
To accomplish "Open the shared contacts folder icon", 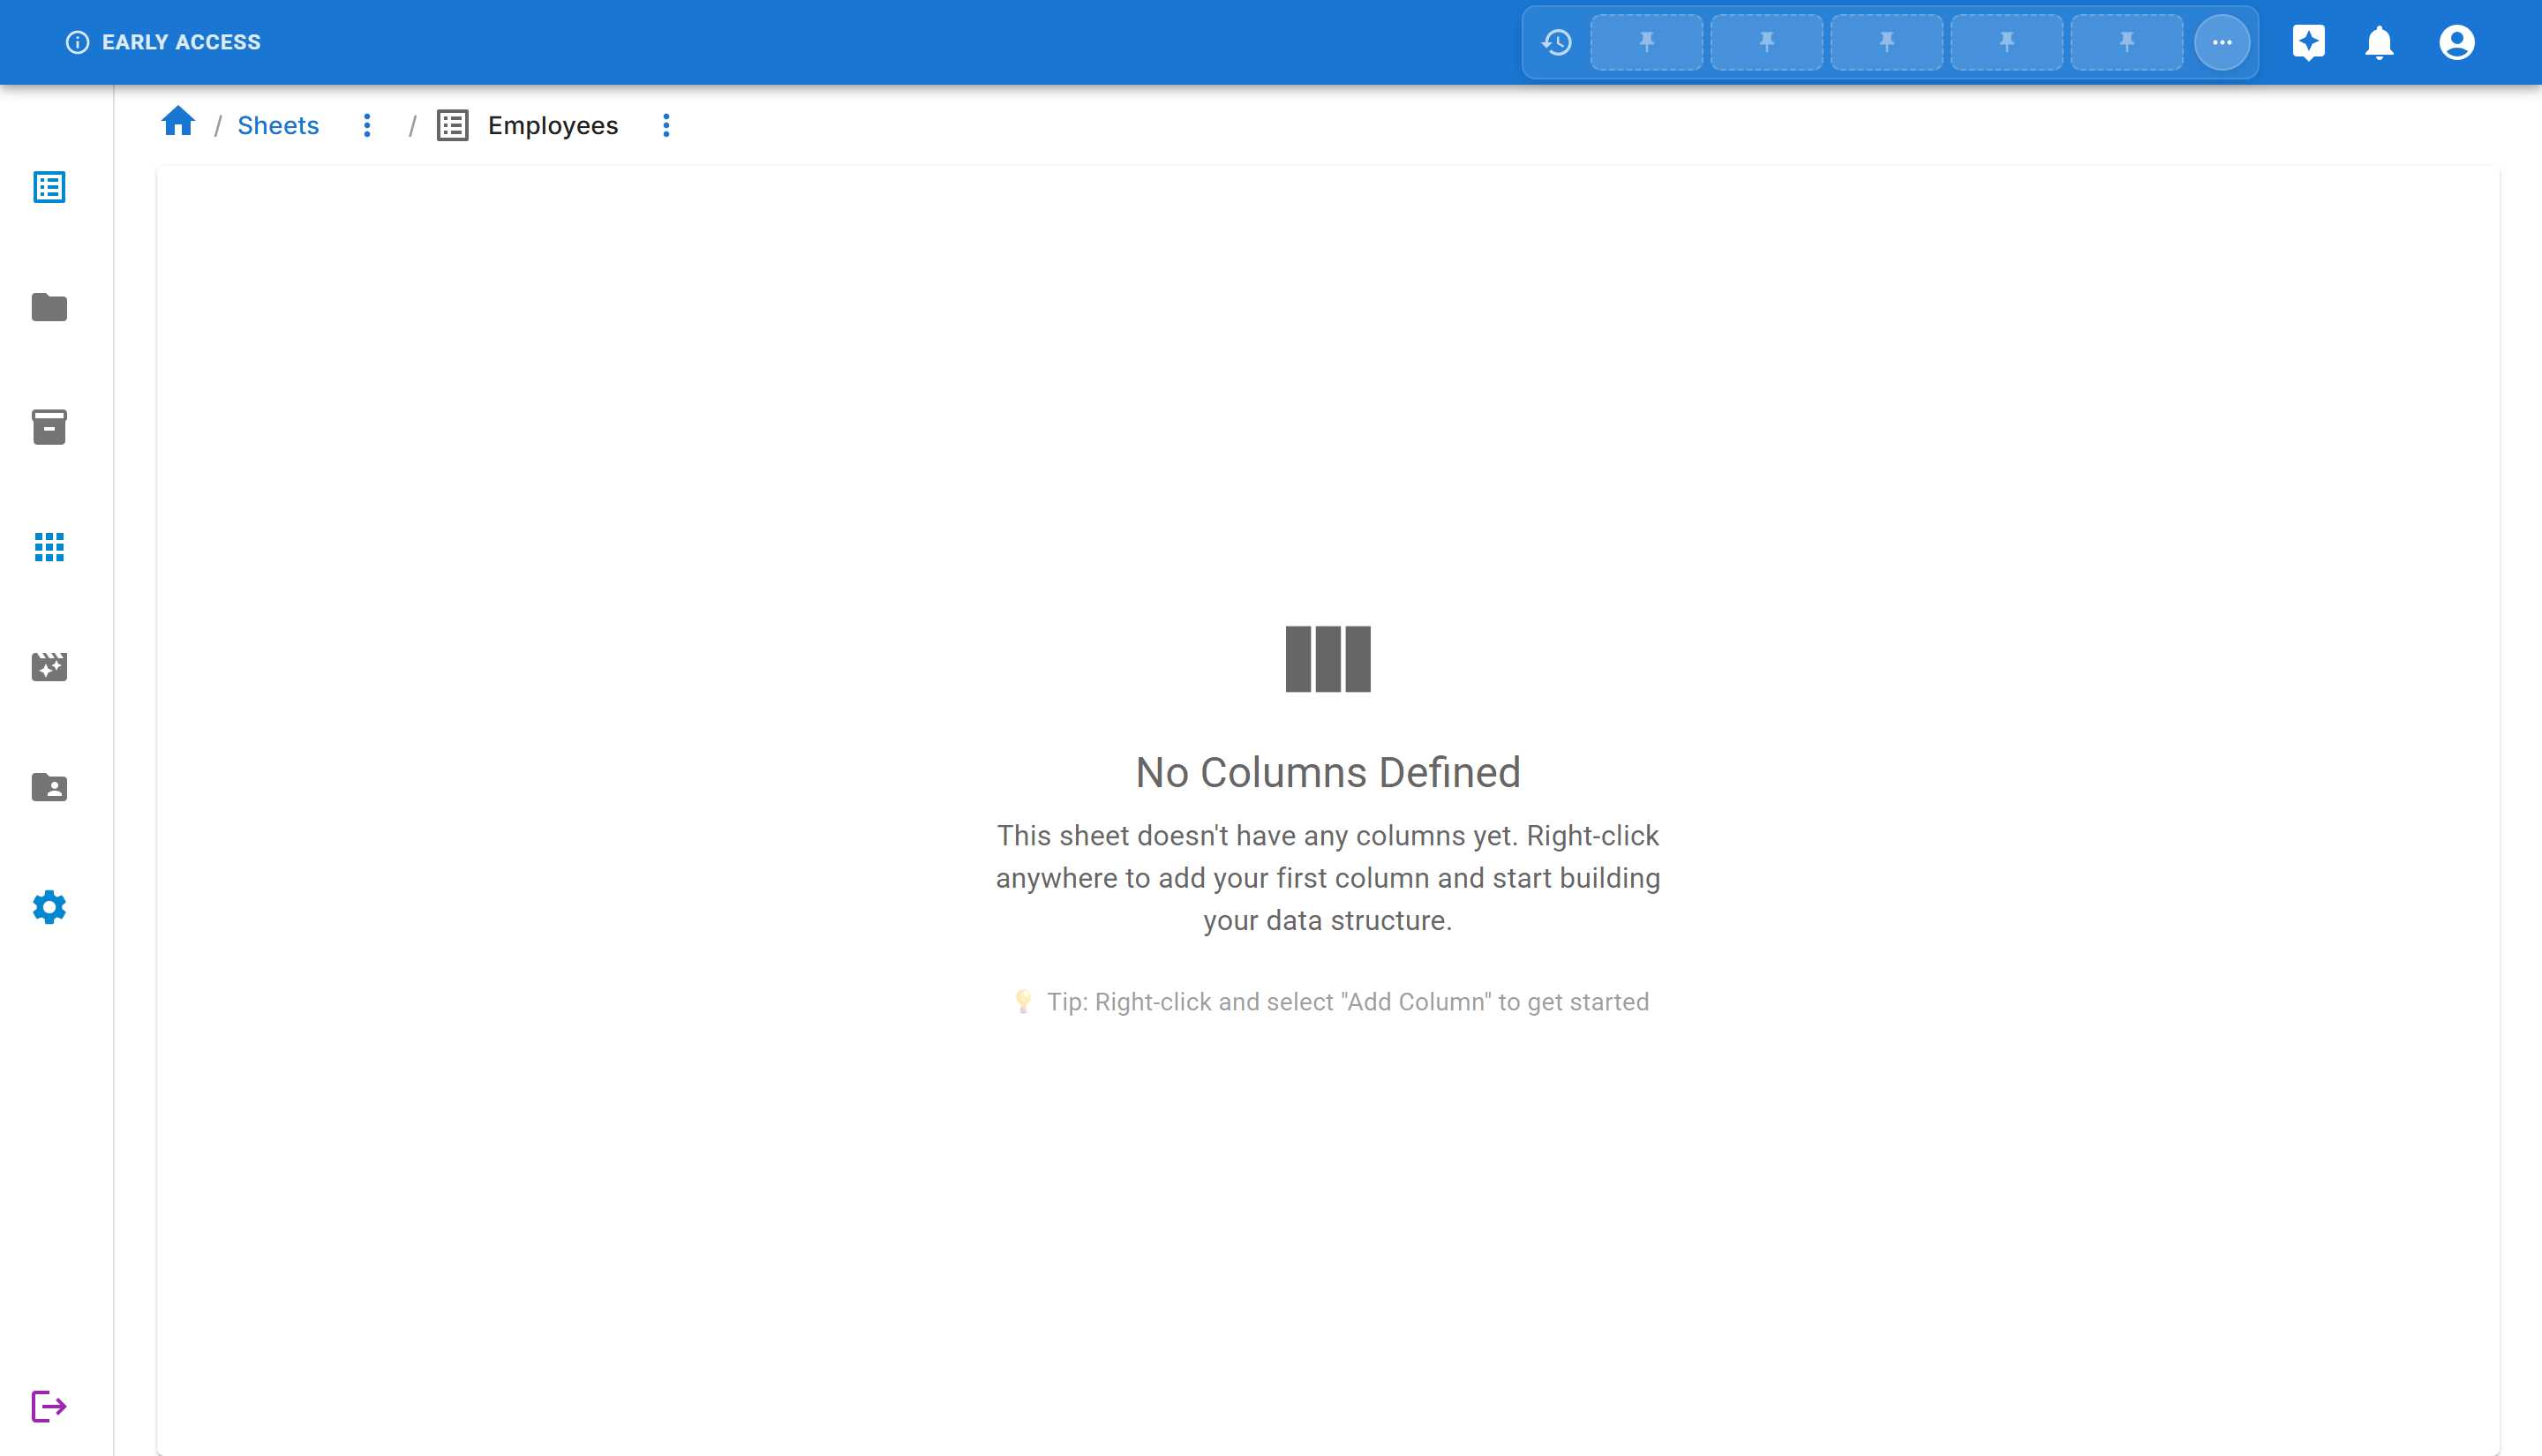I will (49, 787).
